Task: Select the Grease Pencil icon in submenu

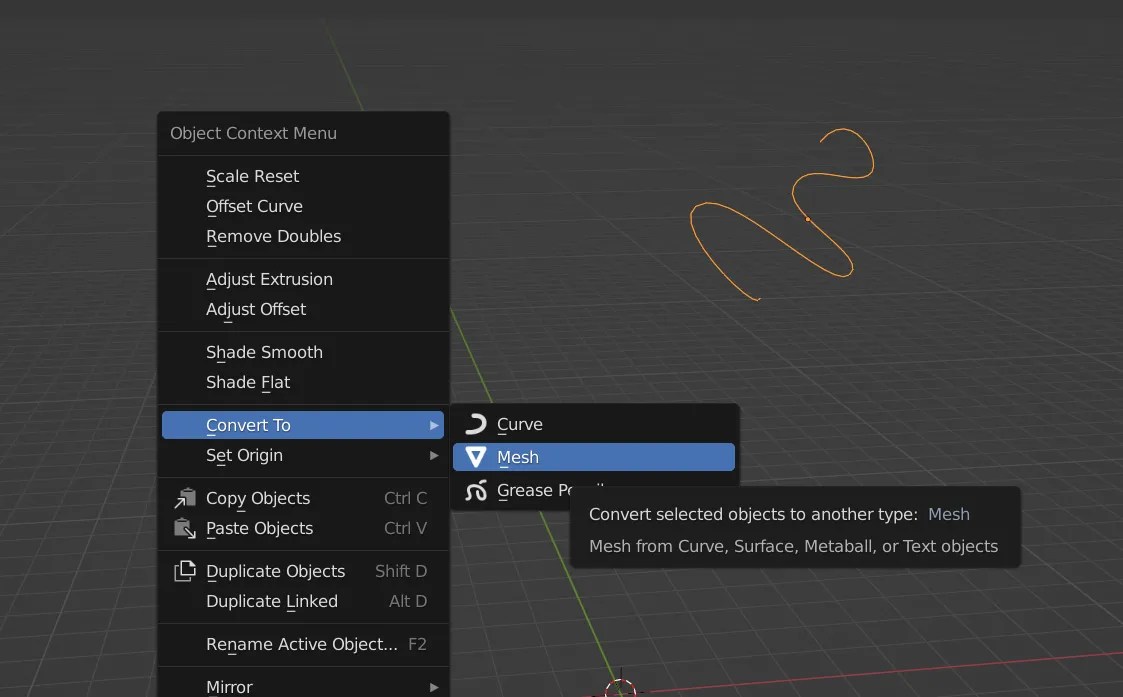Action: pyautogui.click(x=474, y=490)
